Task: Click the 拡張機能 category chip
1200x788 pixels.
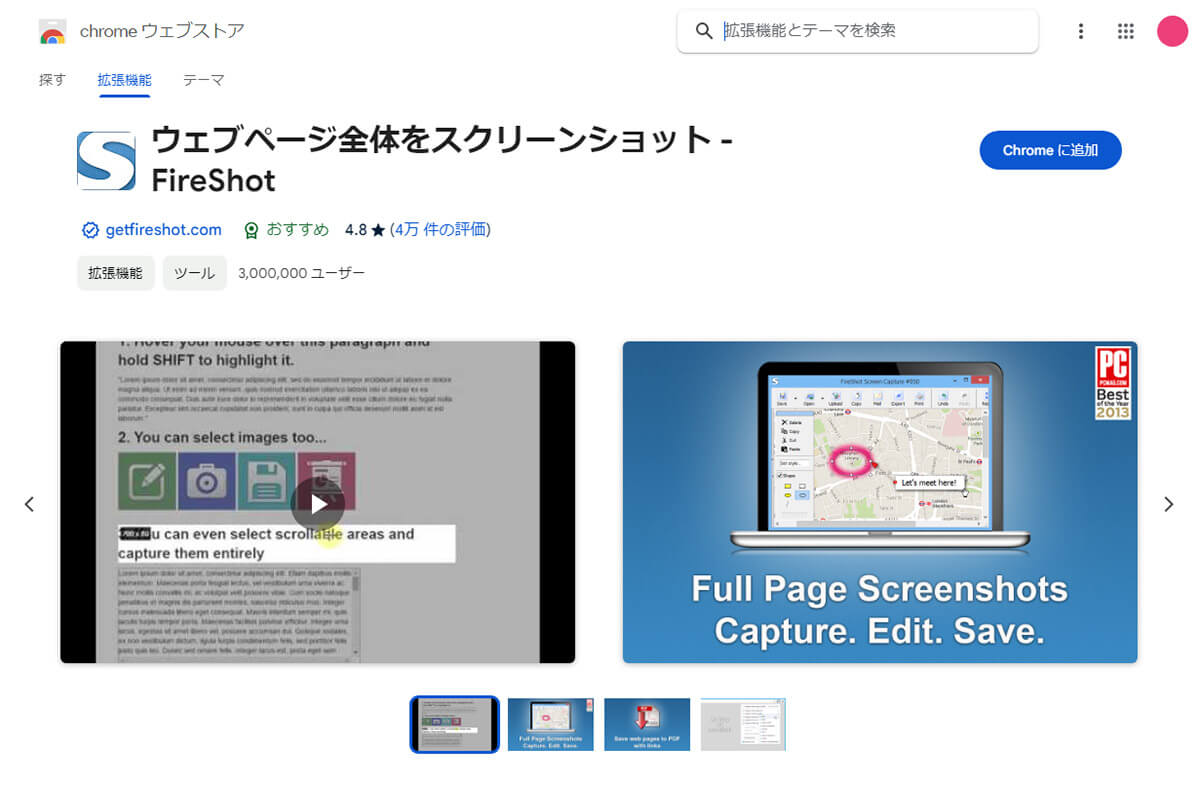Action: tap(115, 272)
